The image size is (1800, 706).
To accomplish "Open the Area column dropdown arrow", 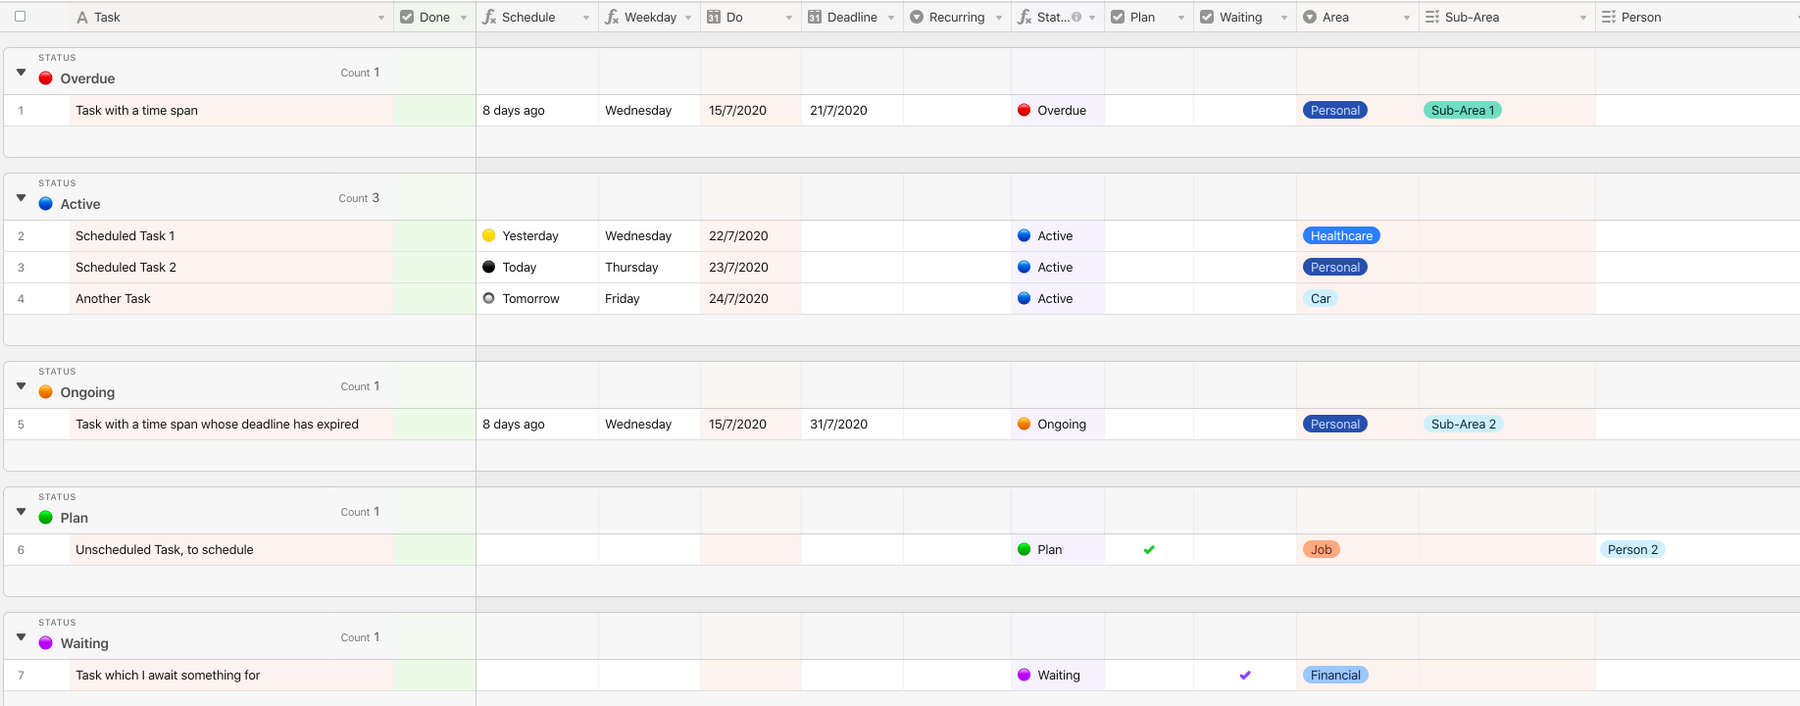I will click(x=1406, y=18).
